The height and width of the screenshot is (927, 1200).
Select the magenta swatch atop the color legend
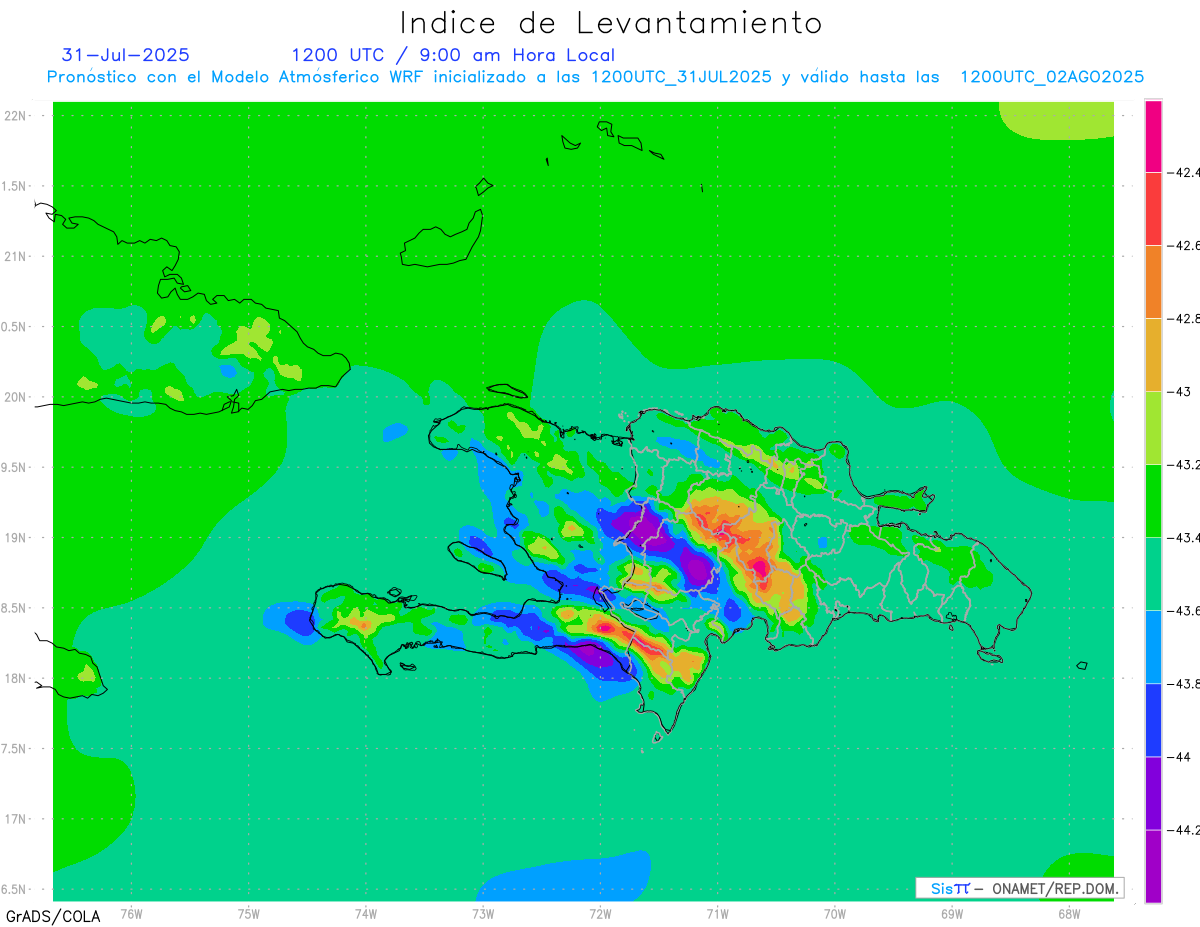coord(1153,136)
